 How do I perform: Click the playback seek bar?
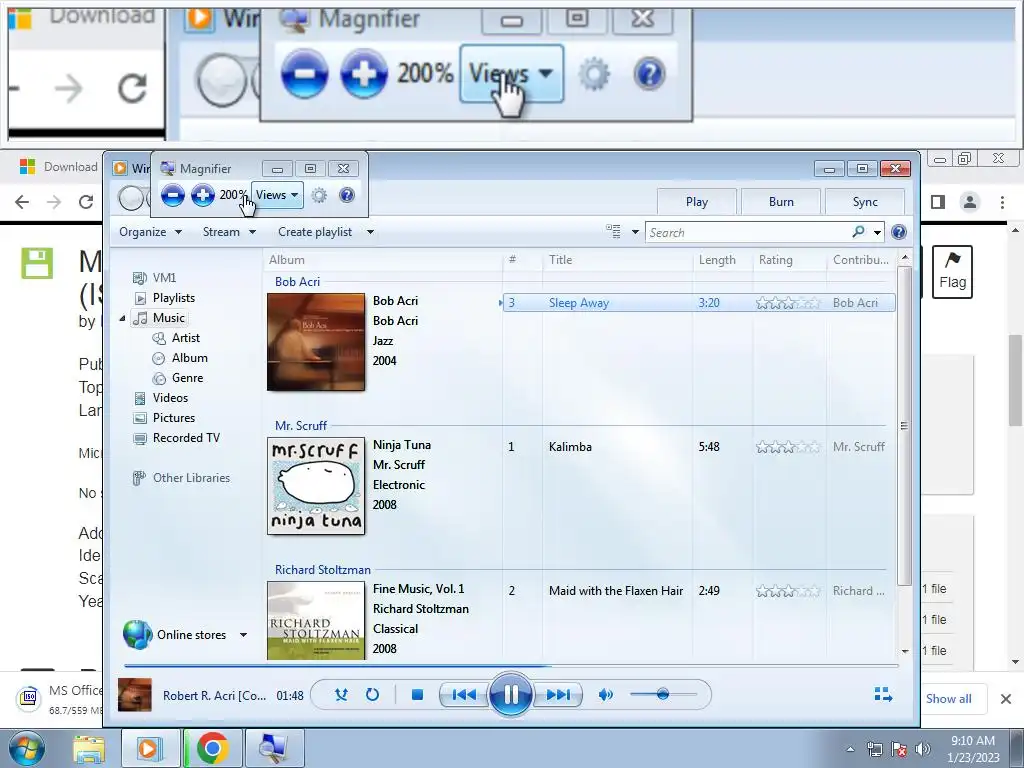(511, 665)
